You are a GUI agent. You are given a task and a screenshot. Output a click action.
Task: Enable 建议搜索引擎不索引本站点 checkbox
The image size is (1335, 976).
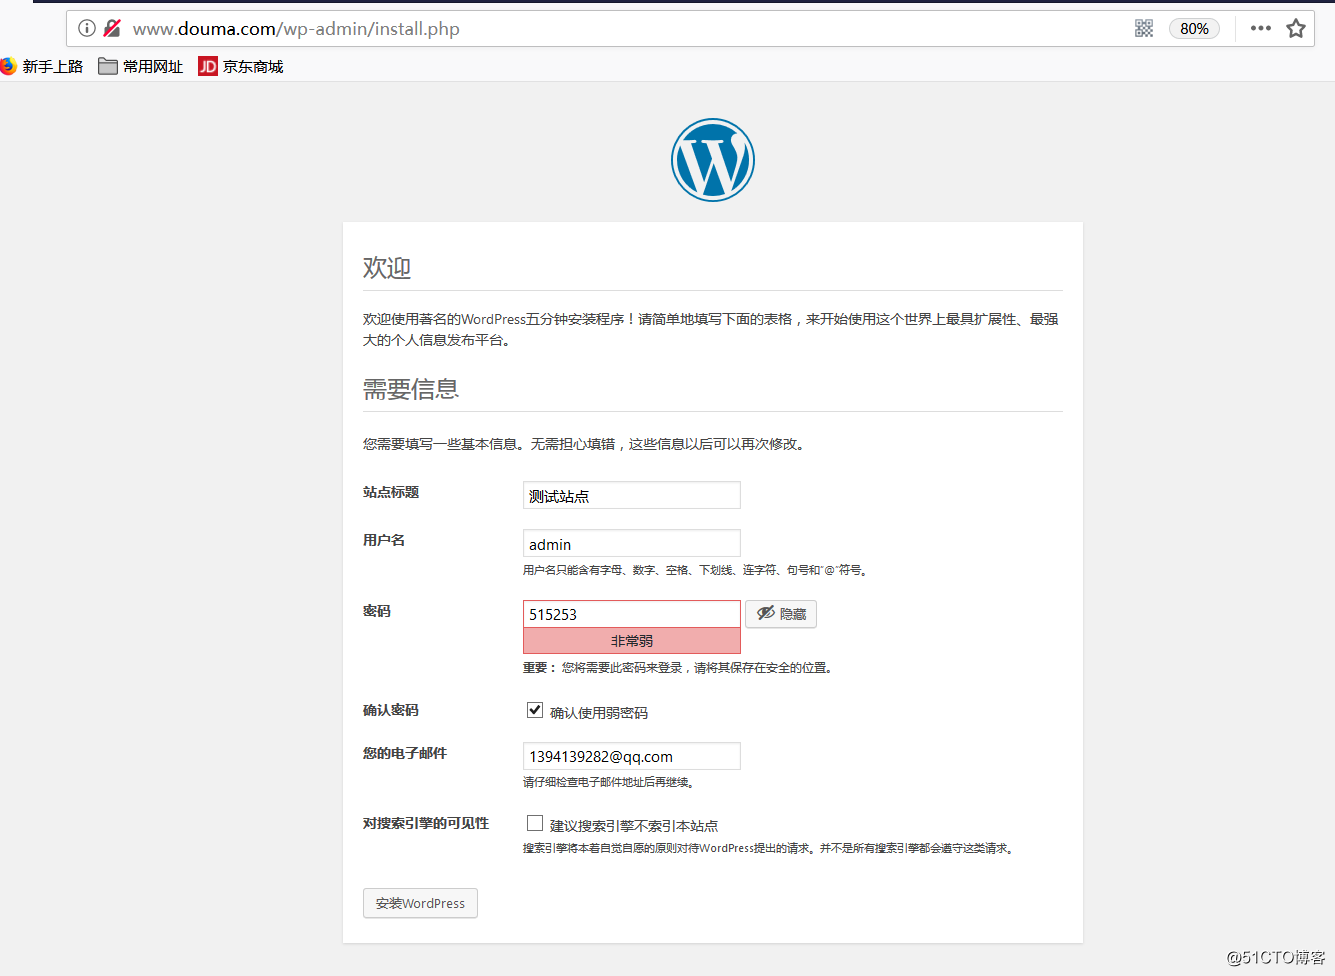(x=535, y=823)
